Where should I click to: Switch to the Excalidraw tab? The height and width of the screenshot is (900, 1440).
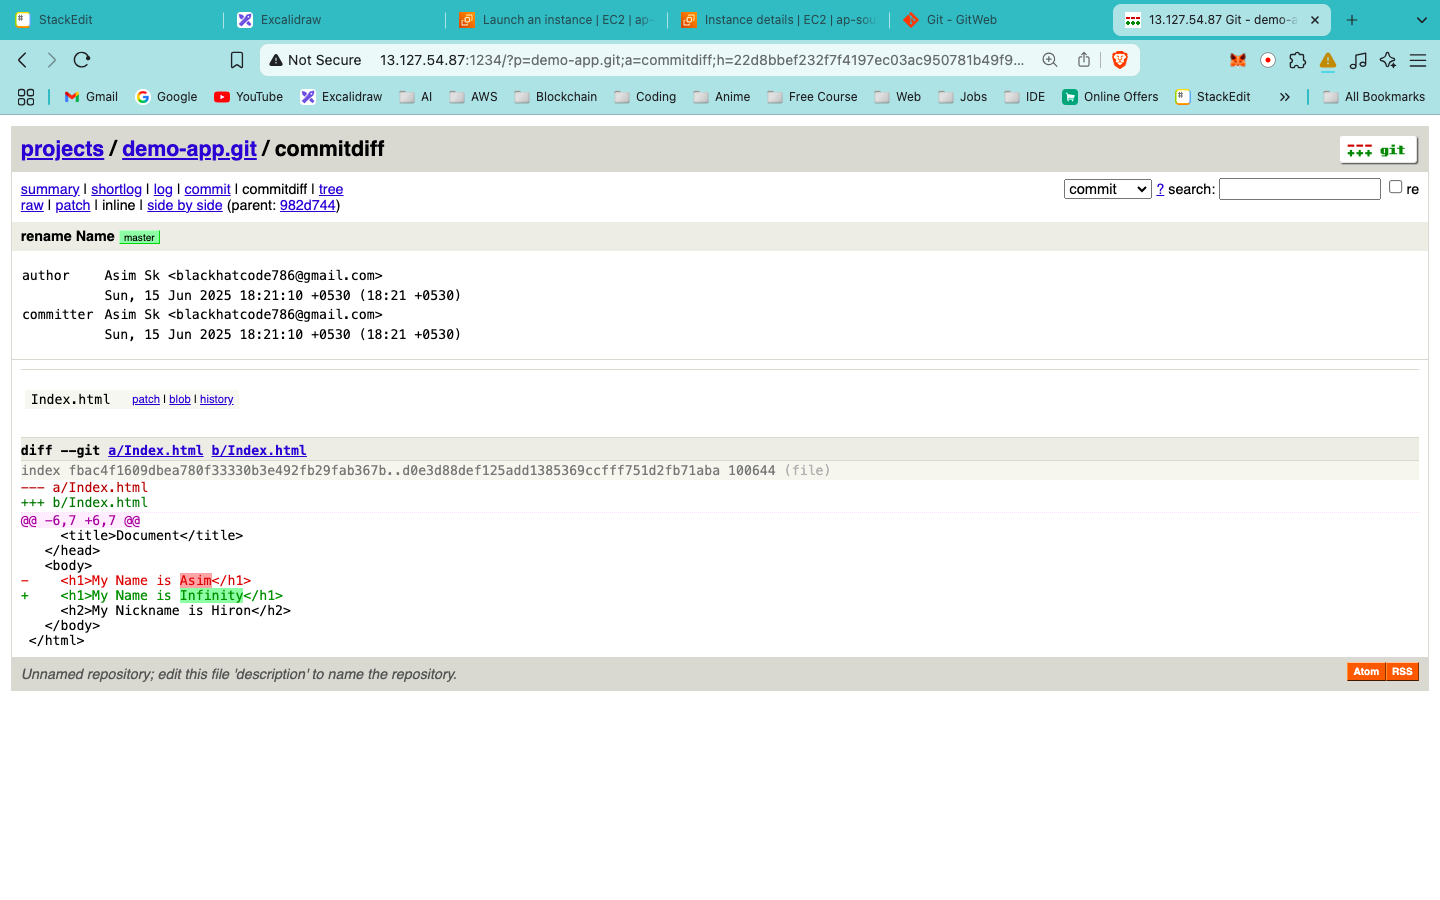click(x=335, y=20)
